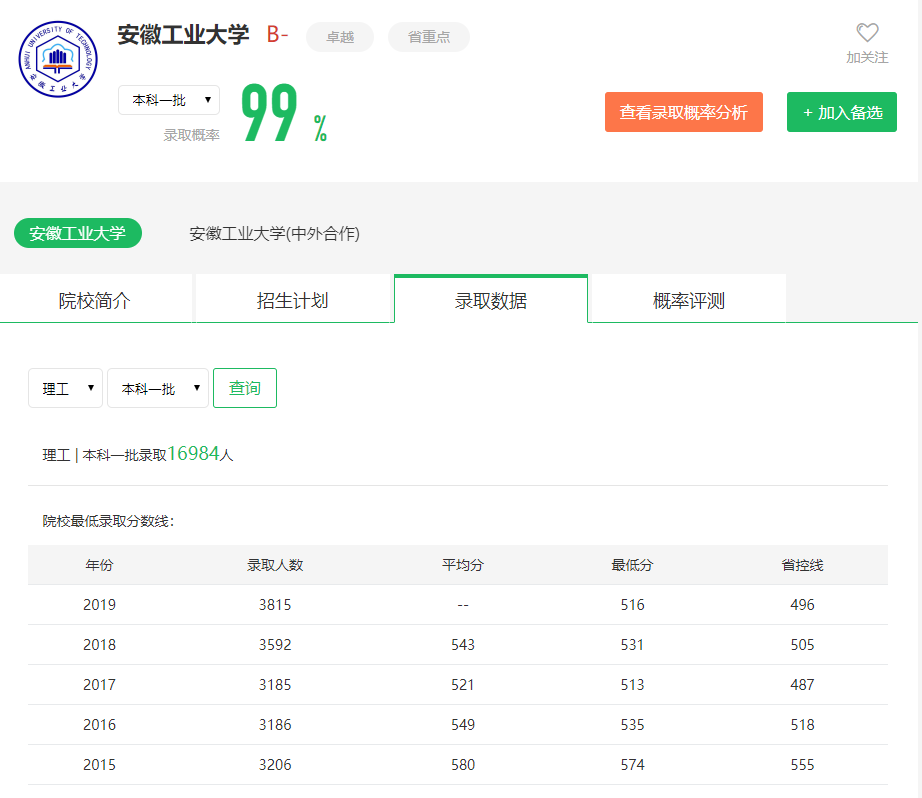Click the 2017 year cell
This screenshot has width=922, height=798.
[x=99, y=685]
